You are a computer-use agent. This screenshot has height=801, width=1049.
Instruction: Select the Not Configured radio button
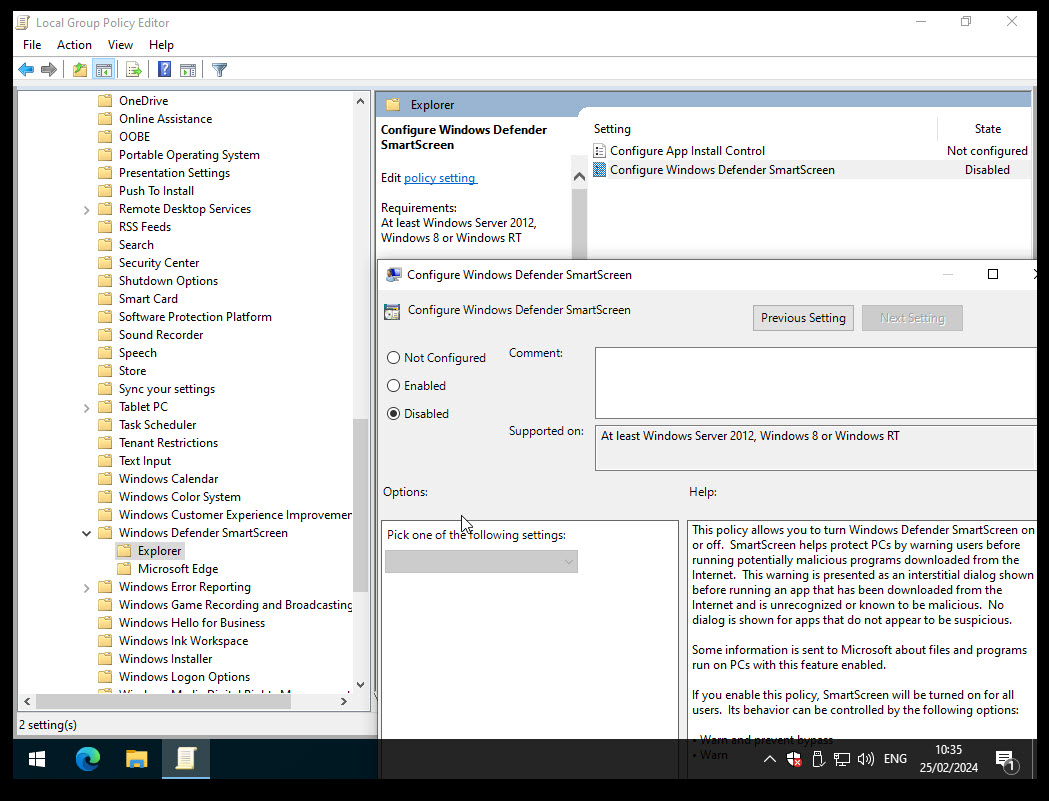click(393, 357)
